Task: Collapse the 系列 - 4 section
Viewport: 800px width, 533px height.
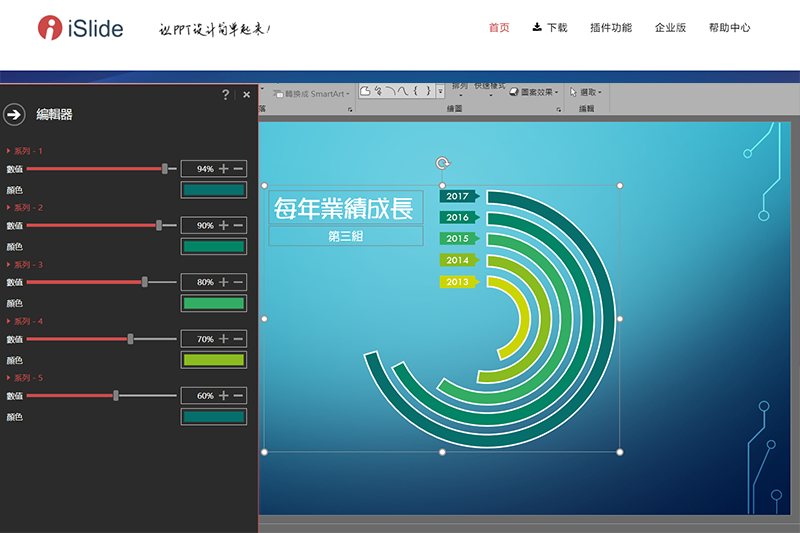Action: [8, 321]
